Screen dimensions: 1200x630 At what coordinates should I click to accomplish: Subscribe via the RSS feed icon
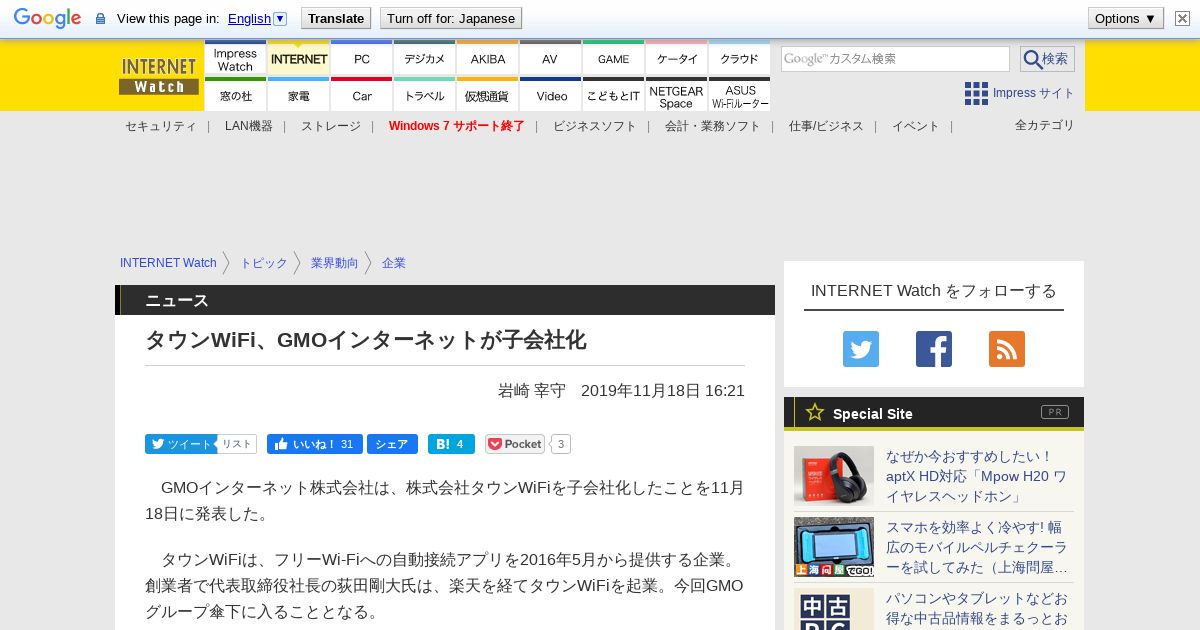(x=1007, y=349)
